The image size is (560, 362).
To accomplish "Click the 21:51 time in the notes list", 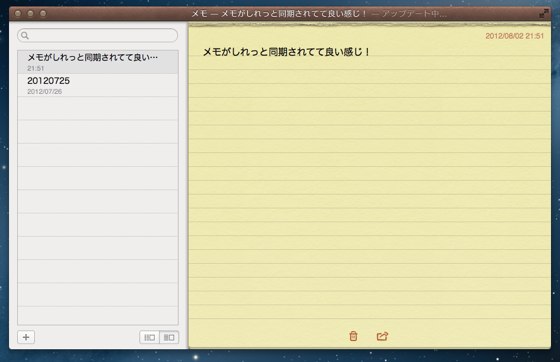I will 36,68.
